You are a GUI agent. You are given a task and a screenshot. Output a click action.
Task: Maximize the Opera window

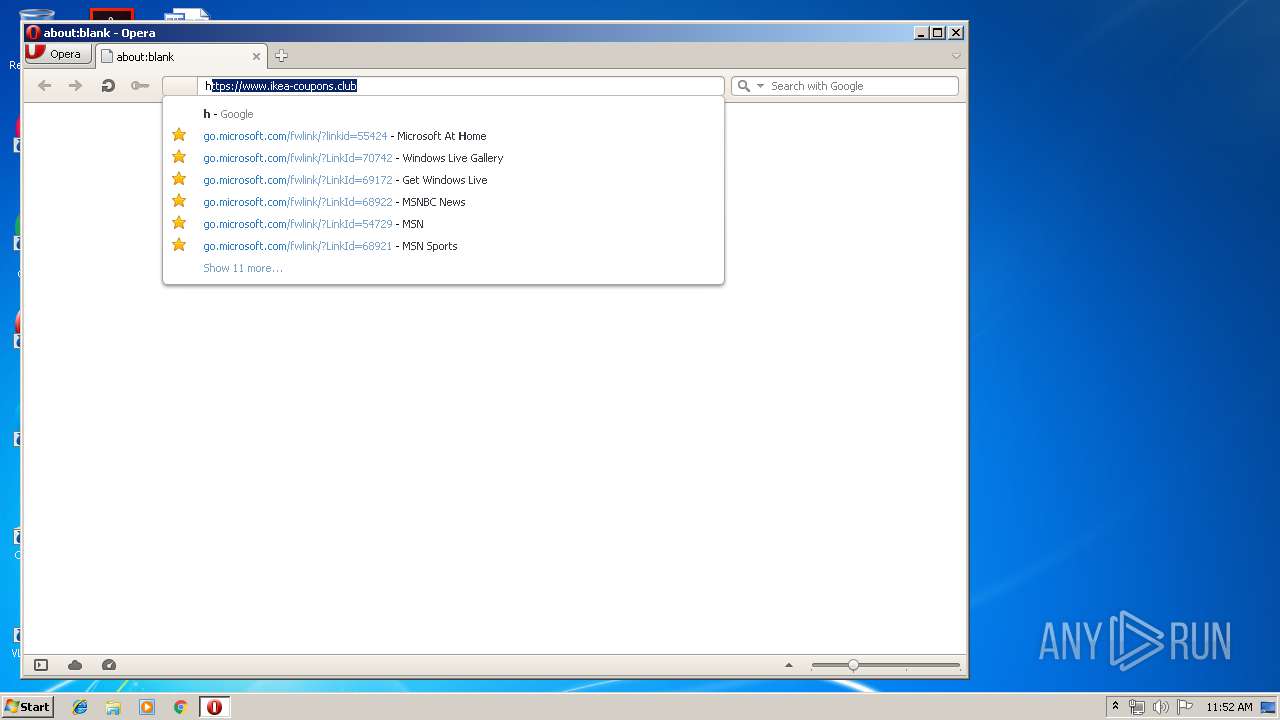pyautogui.click(x=938, y=33)
